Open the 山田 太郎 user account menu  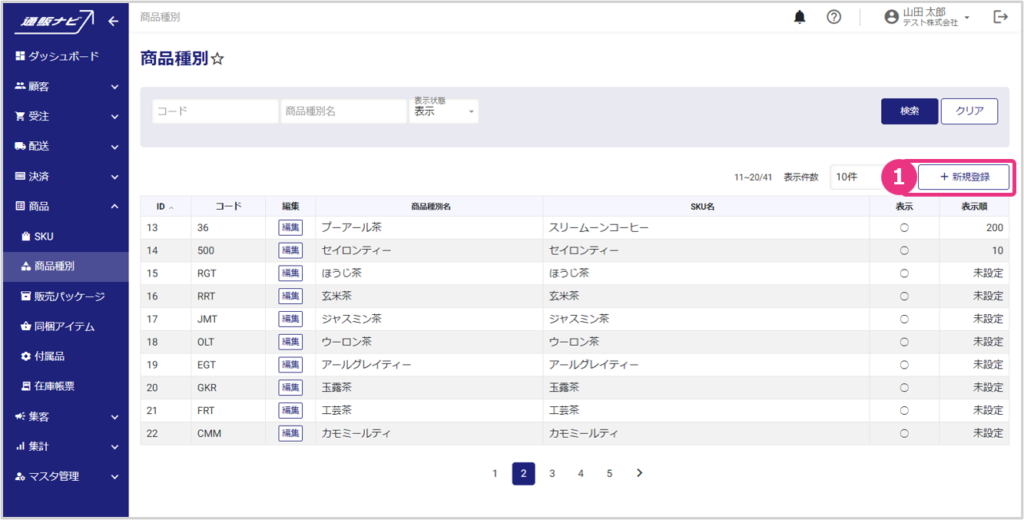click(927, 17)
